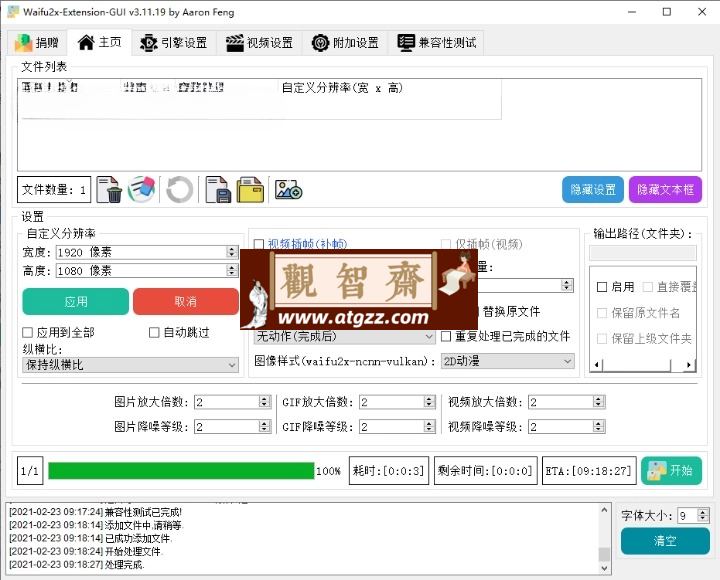The height and width of the screenshot is (580, 720).
Task: Toggle the 应用到全部 checkbox
Action: pyautogui.click(x=28, y=332)
